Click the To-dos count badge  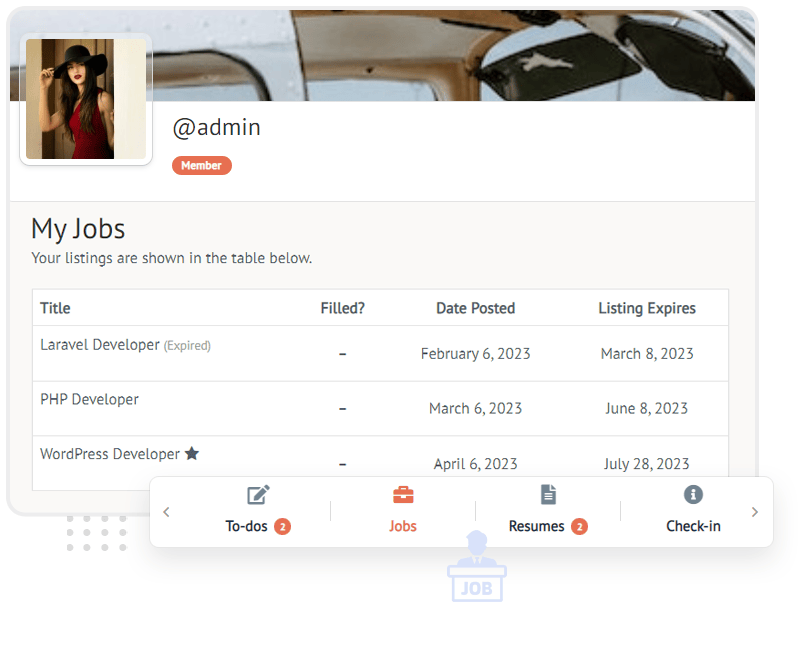[282, 526]
